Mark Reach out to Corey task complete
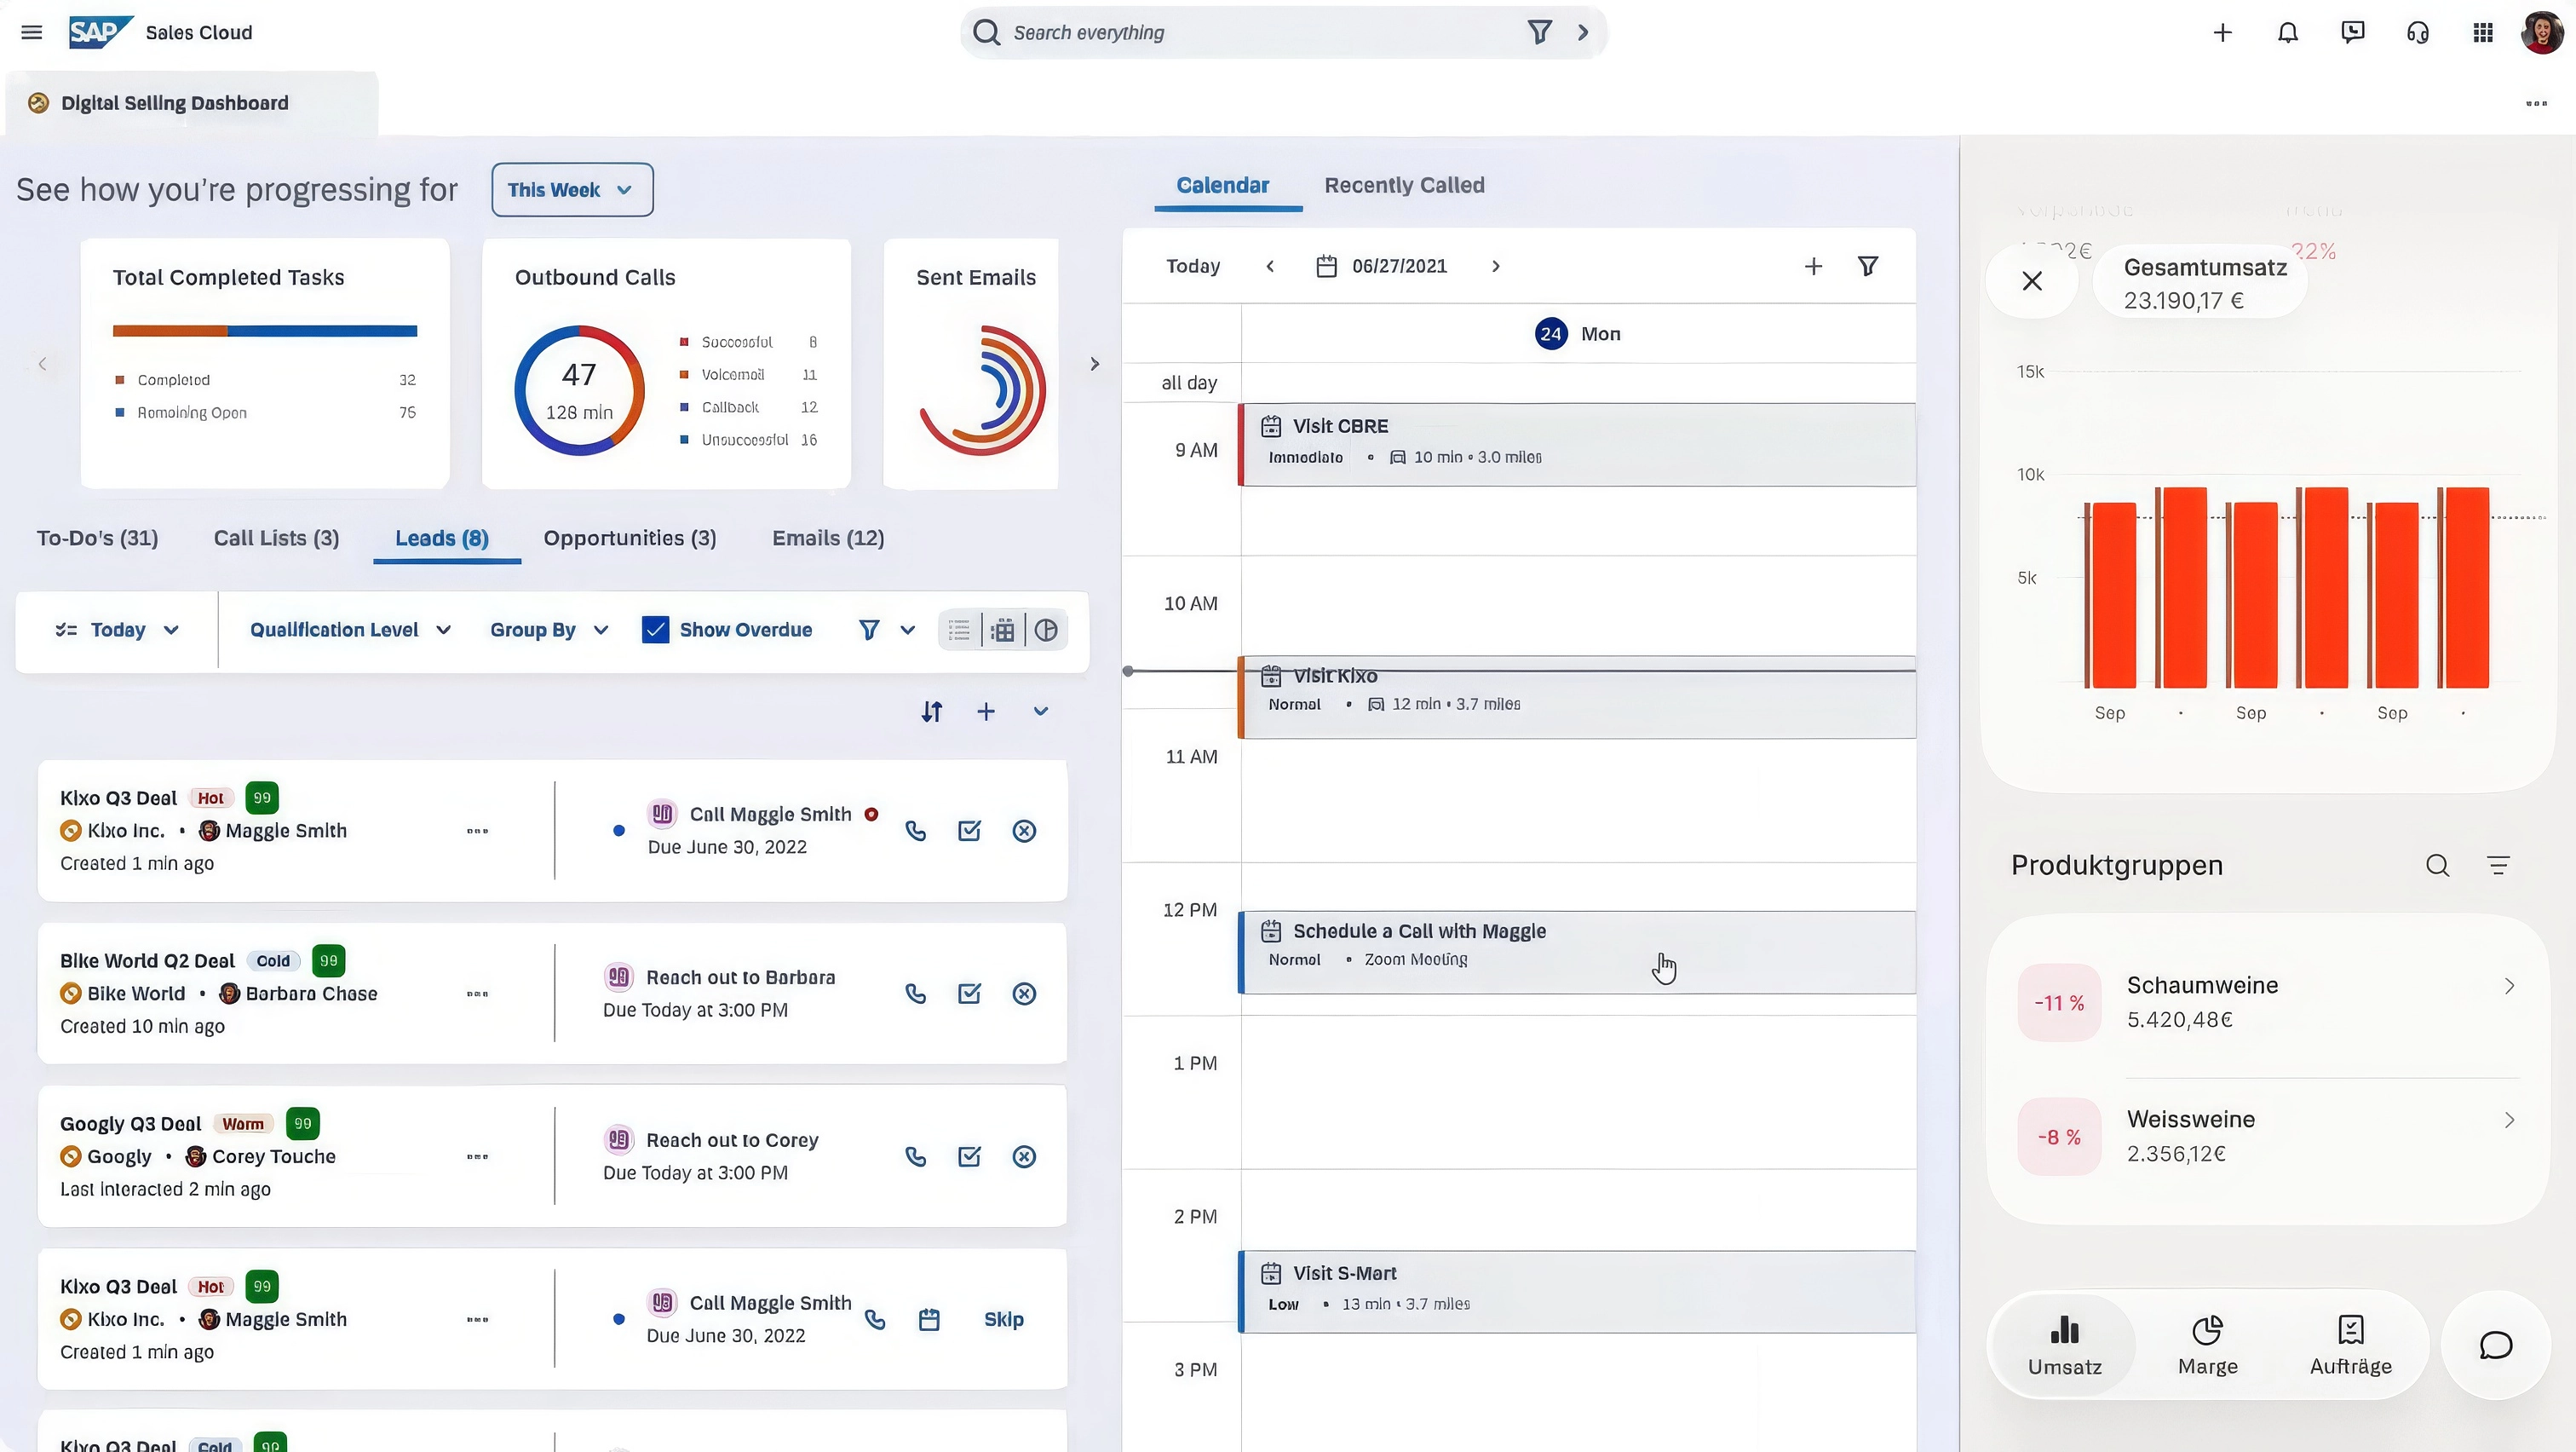This screenshot has width=2576, height=1452. [x=969, y=1156]
